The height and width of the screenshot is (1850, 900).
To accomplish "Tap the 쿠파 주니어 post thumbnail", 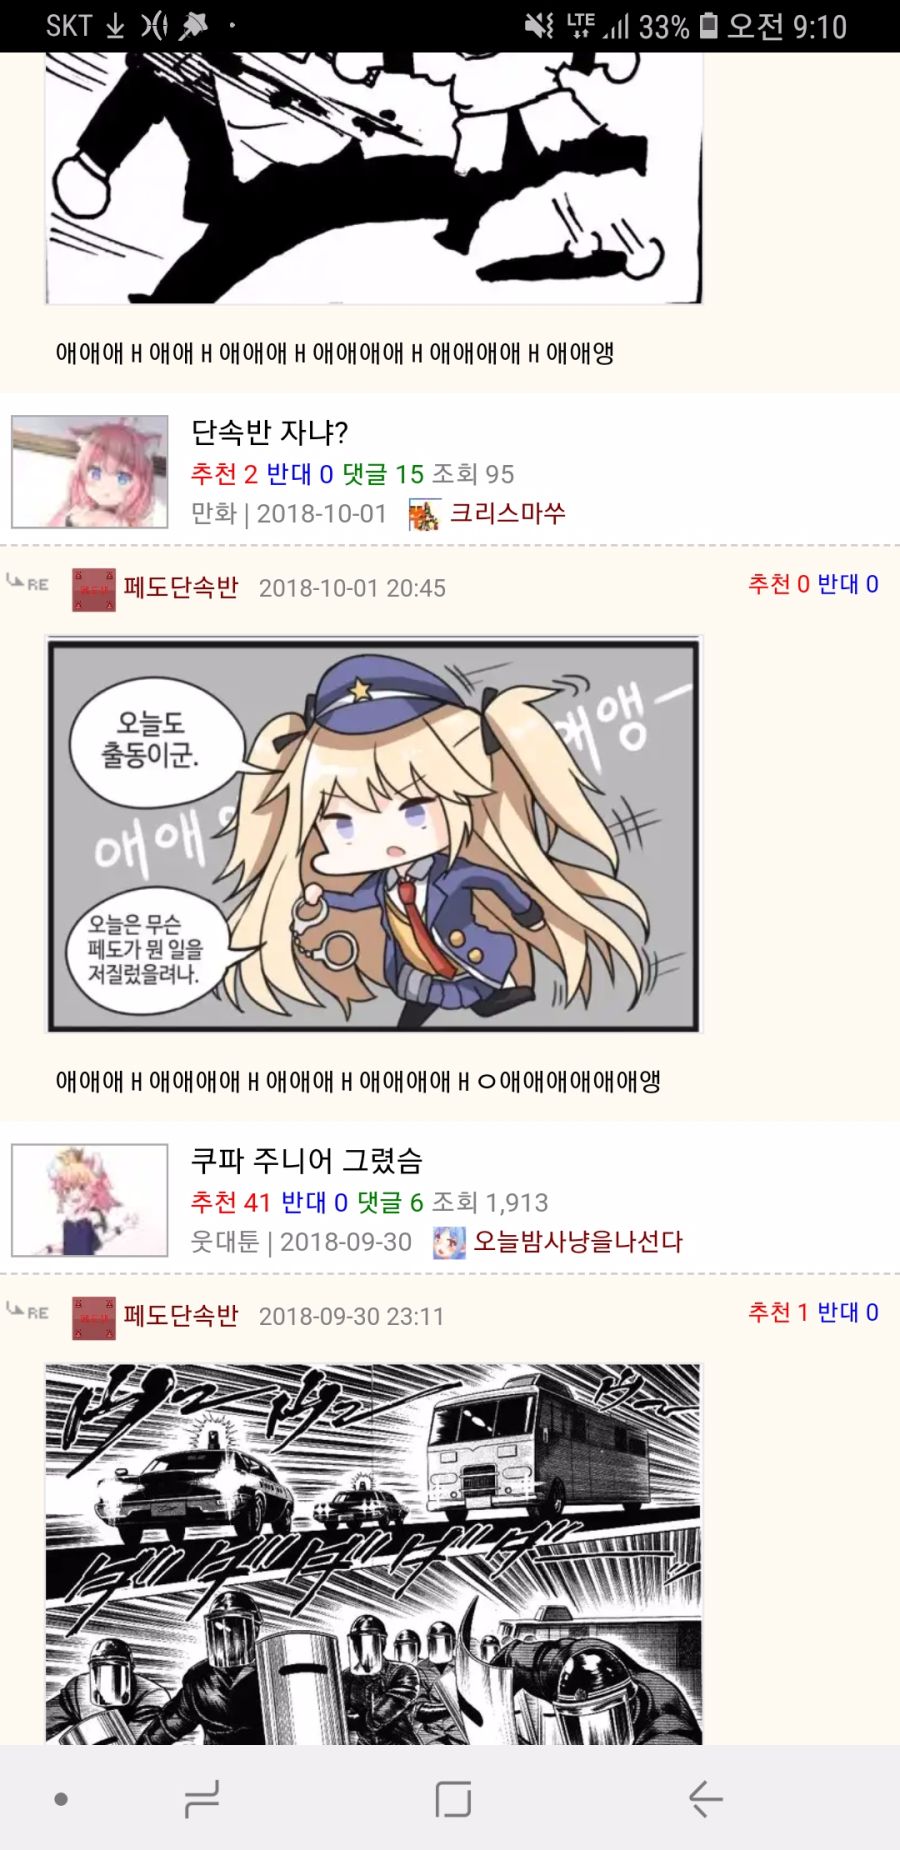I will (x=89, y=1200).
